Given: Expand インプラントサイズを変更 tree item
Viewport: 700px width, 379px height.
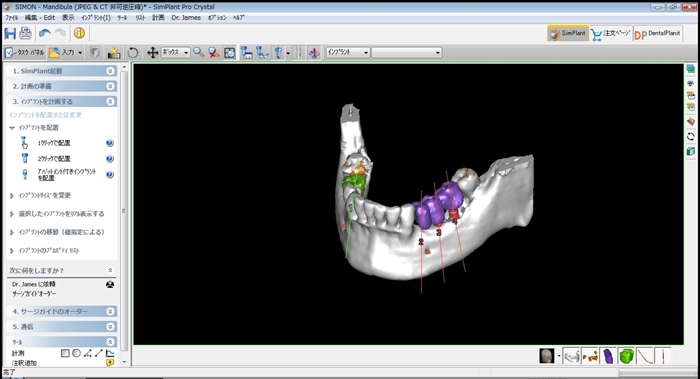Looking at the screenshot, I should tap(45, 196).
